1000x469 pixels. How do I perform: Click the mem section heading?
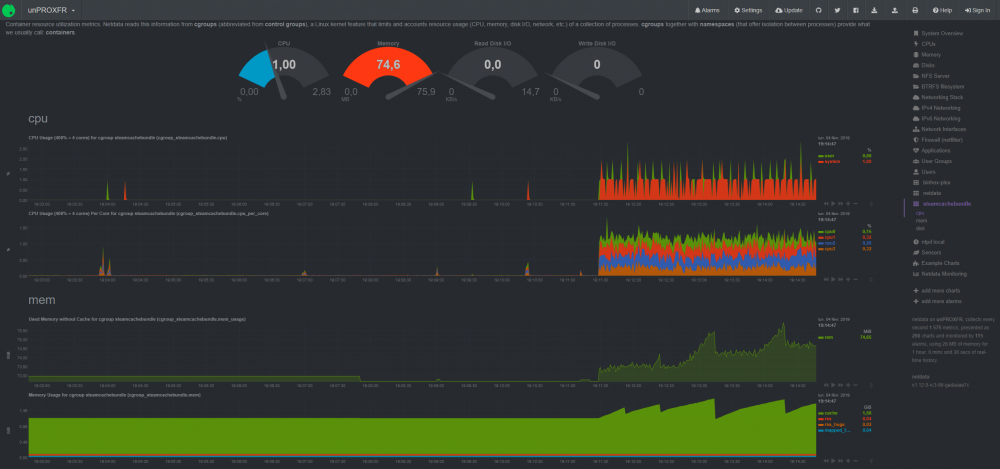(x=40, y=300)
